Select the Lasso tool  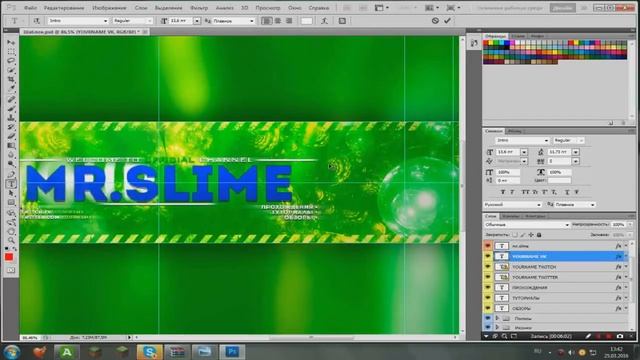pos(11,61)
